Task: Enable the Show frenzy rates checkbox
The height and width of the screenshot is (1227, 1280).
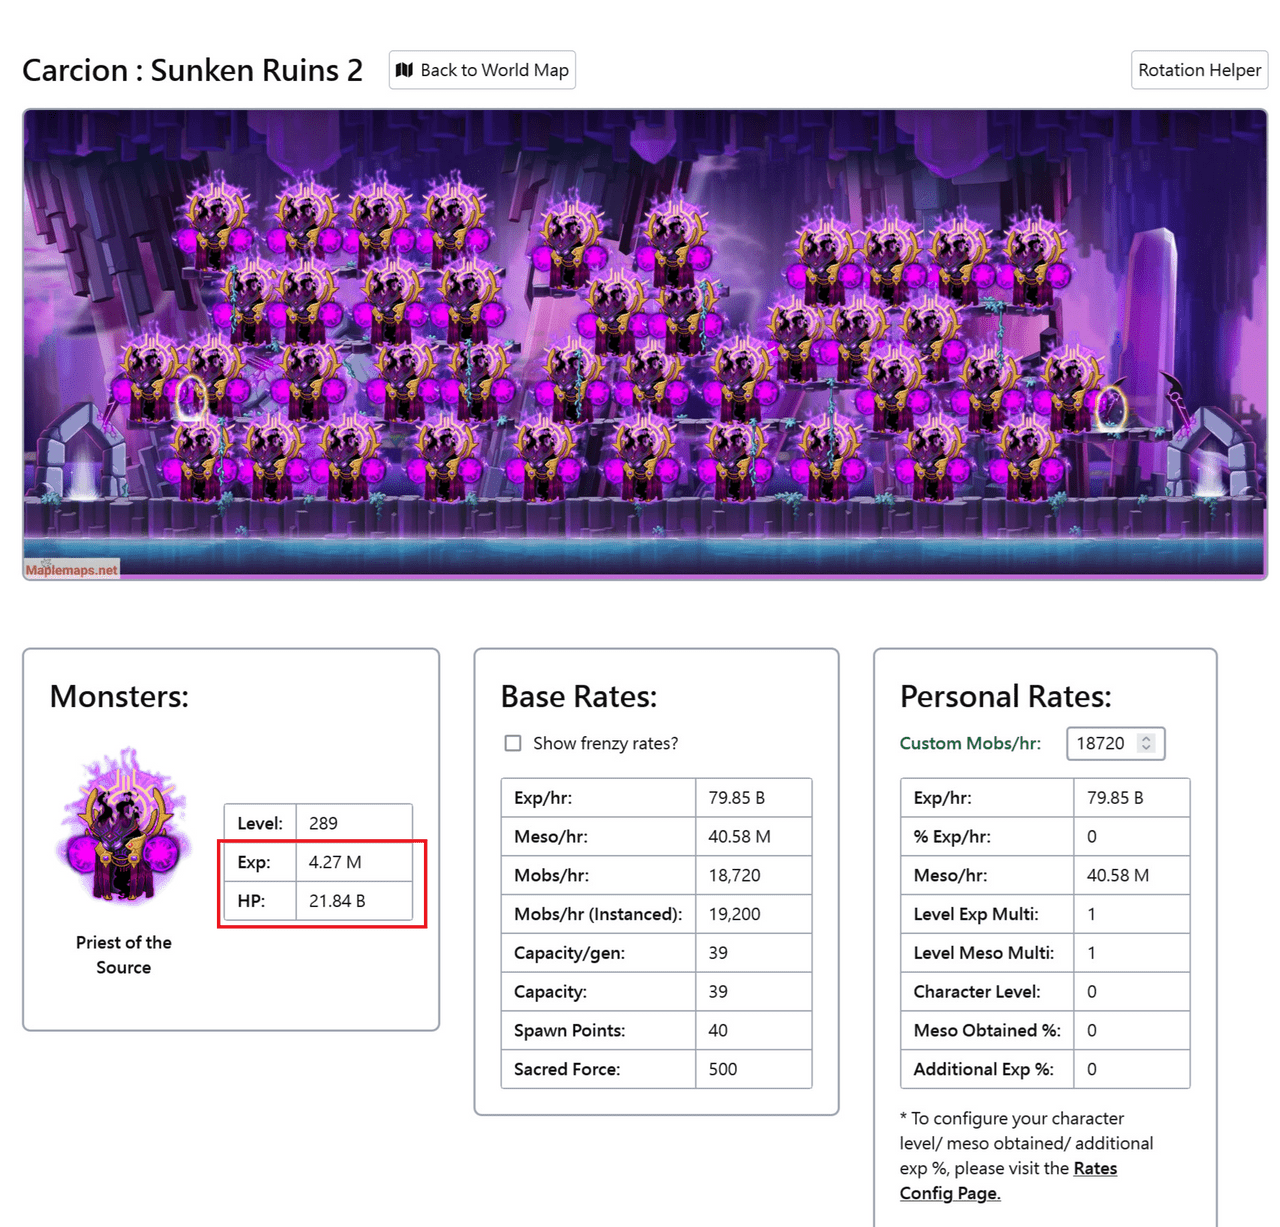Action: 513,743
